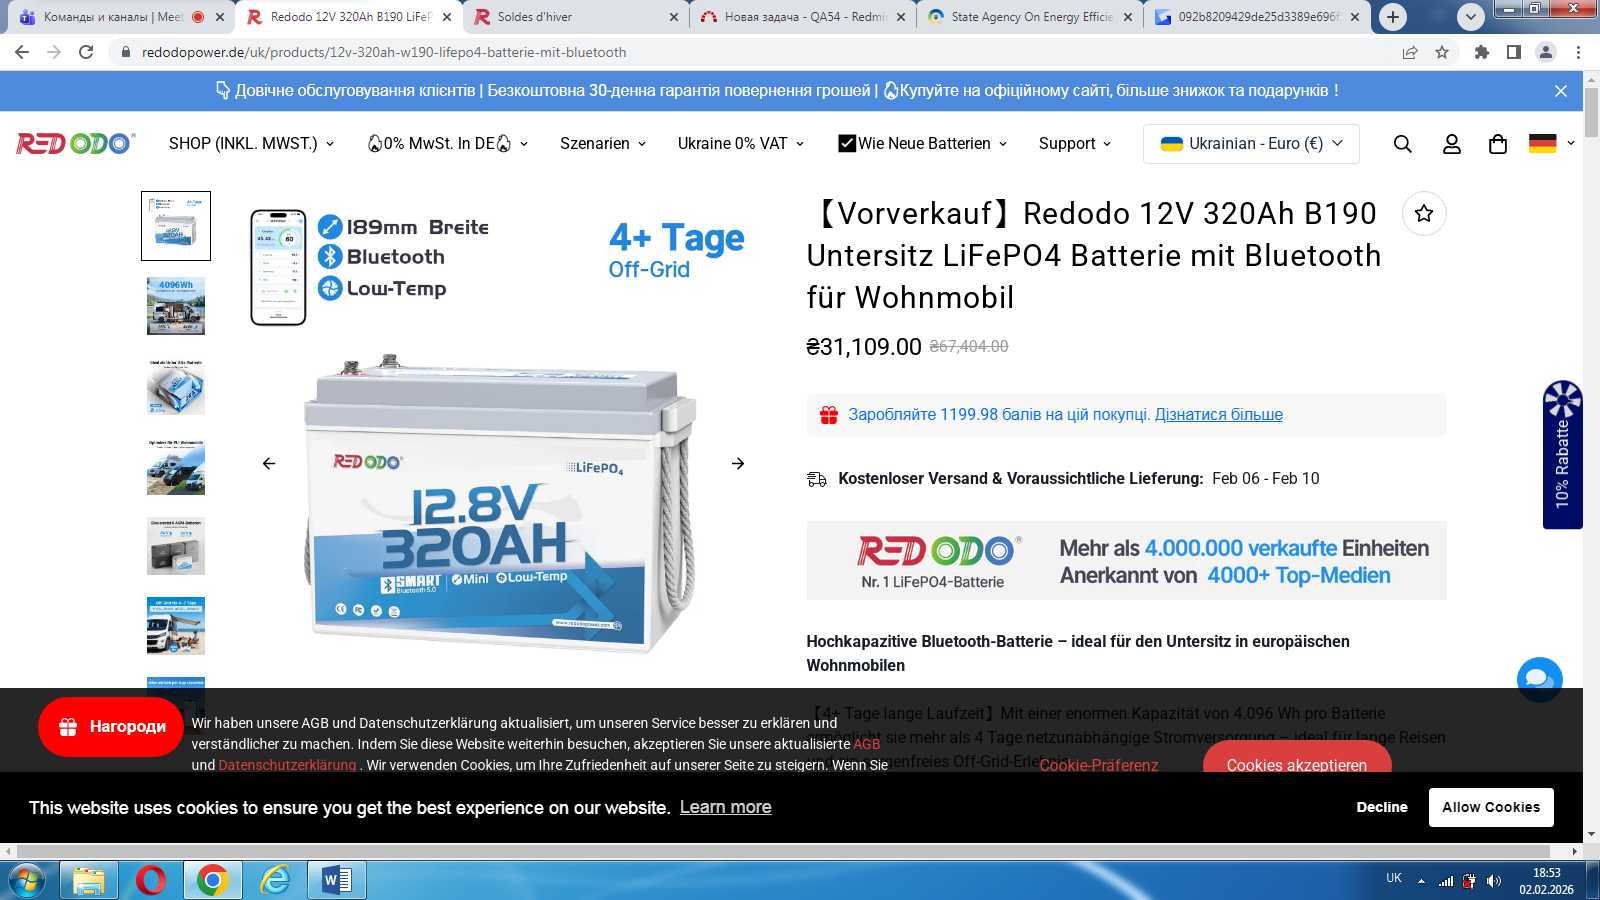Expand the Ukraine 0% VAT menu
This screenshot has width=1600, height=900.
741,144
